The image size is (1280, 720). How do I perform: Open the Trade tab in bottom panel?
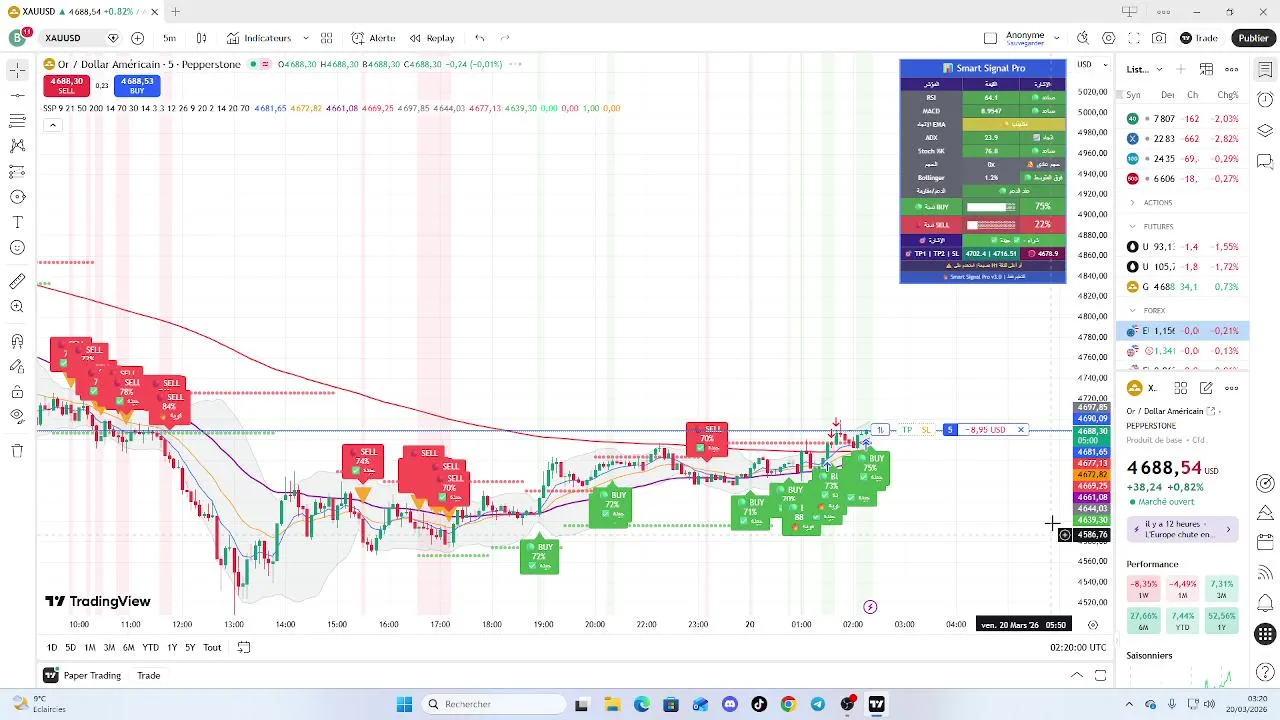pyautogui.click(x=148, y=675)
